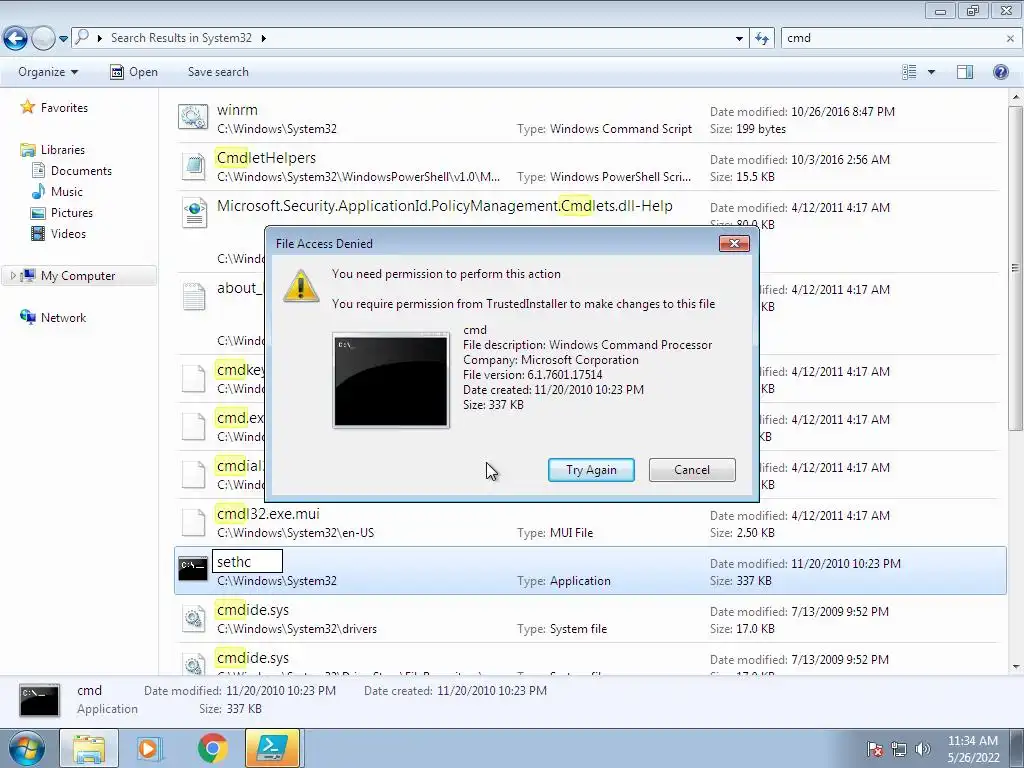Select Favorites in the navigation pane
Screen dimensions: 1024x768
tap(64, 108)
